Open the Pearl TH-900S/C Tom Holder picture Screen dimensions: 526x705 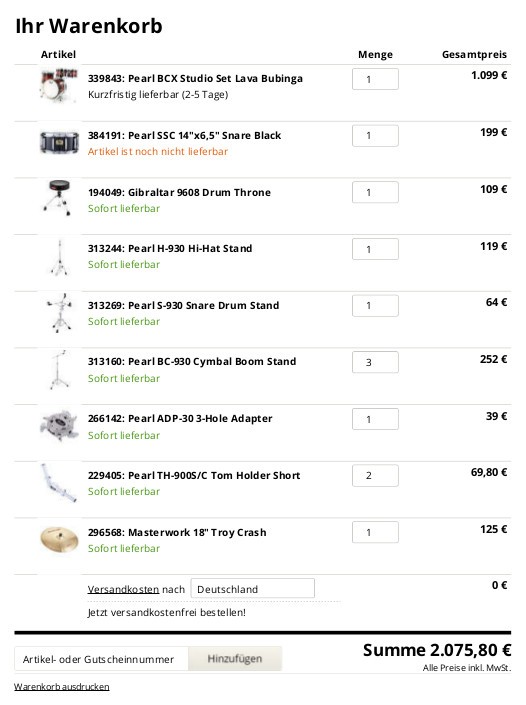pyautogui.click(x=59, y=483)
